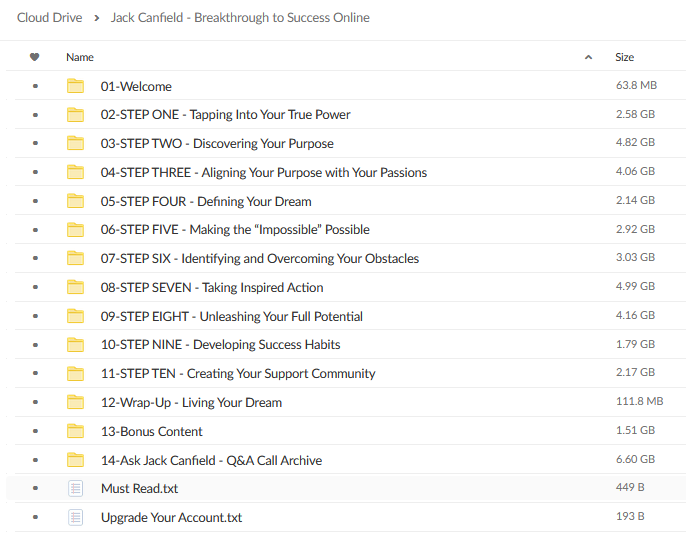Toggle favorite dot for 09-STEP EIGHT row
Viewport: 686px width, 552px height.
point(35,316)
